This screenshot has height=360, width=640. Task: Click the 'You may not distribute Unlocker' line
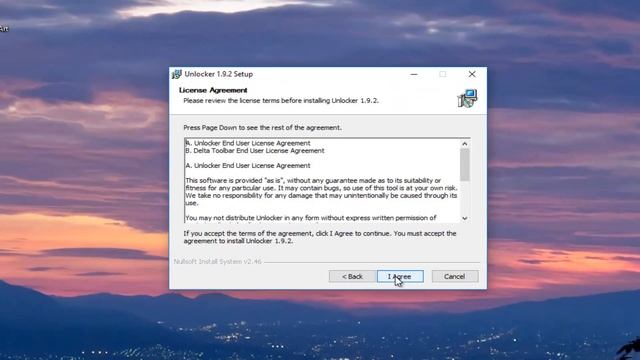click(x=311, y=218)
